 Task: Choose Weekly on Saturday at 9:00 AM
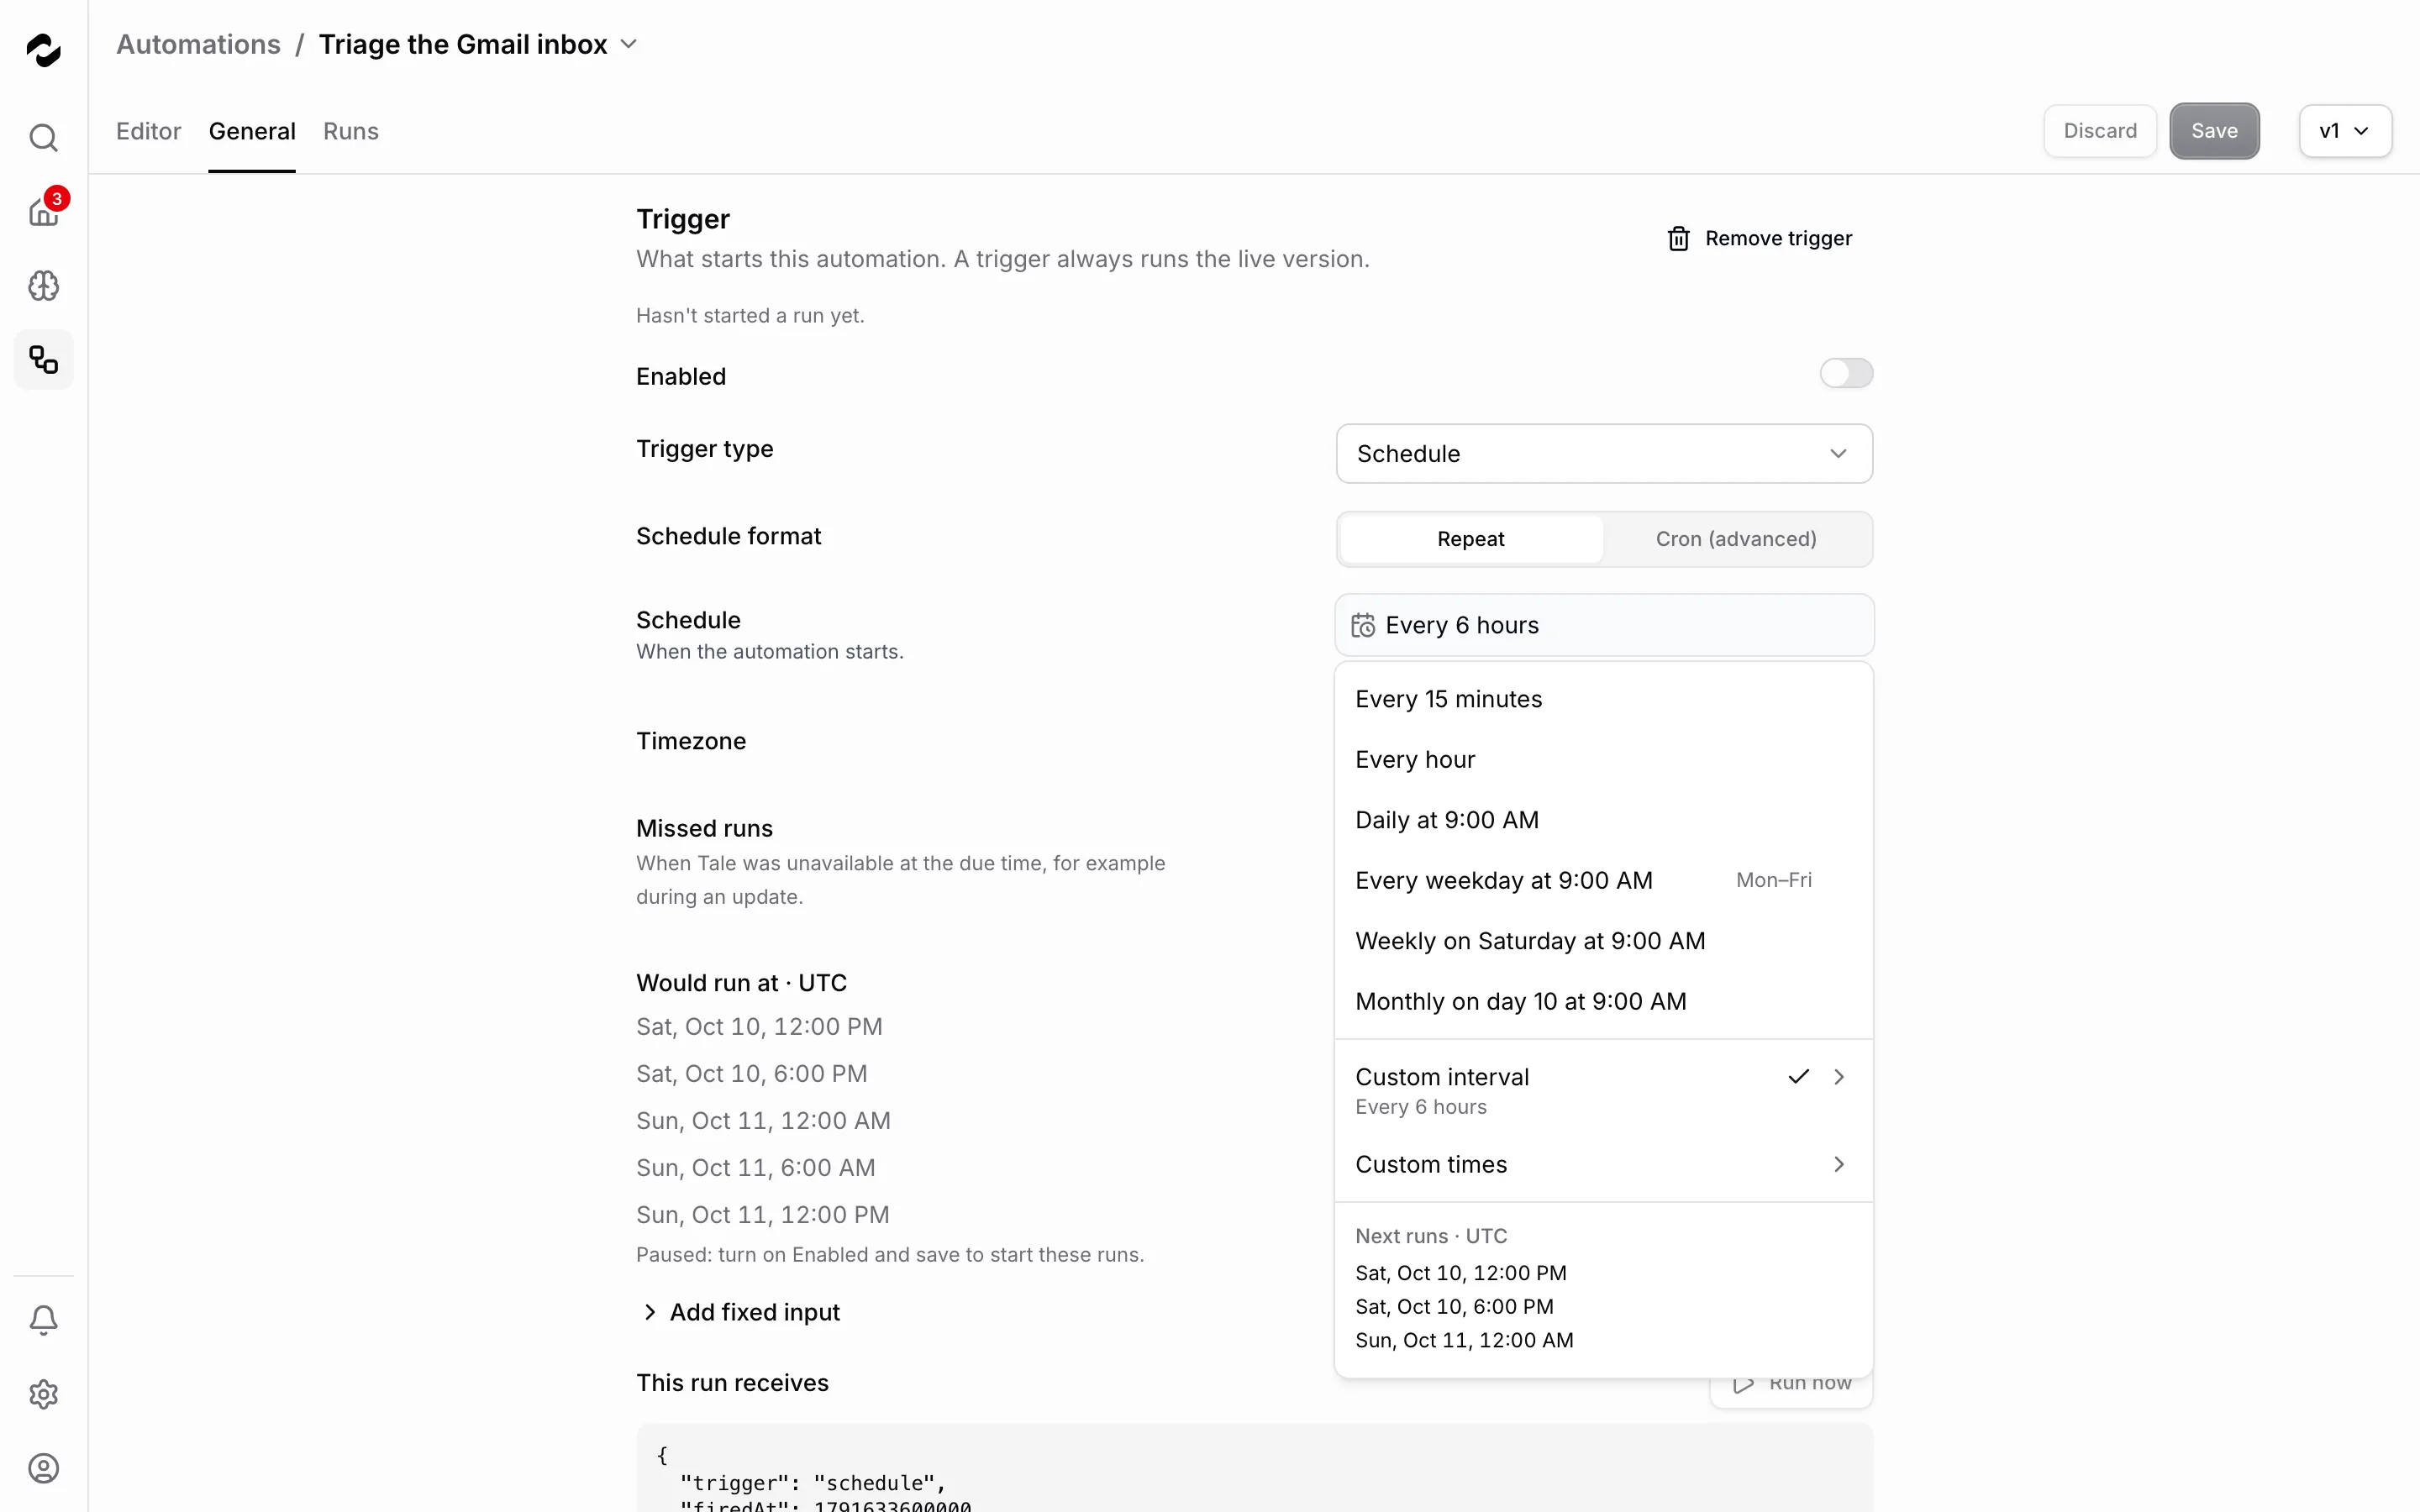(x=1603, y=941)
